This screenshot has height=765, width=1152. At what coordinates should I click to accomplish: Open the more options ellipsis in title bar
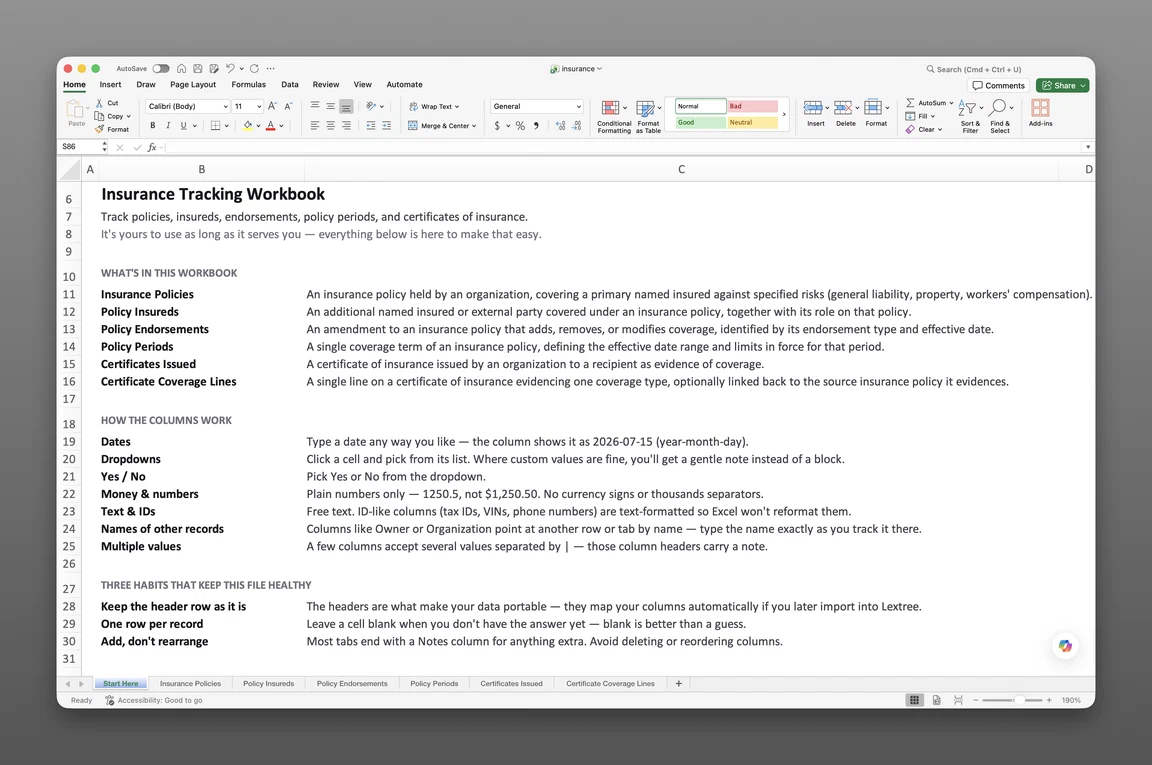pyautogui.click(x=270, y=68)
